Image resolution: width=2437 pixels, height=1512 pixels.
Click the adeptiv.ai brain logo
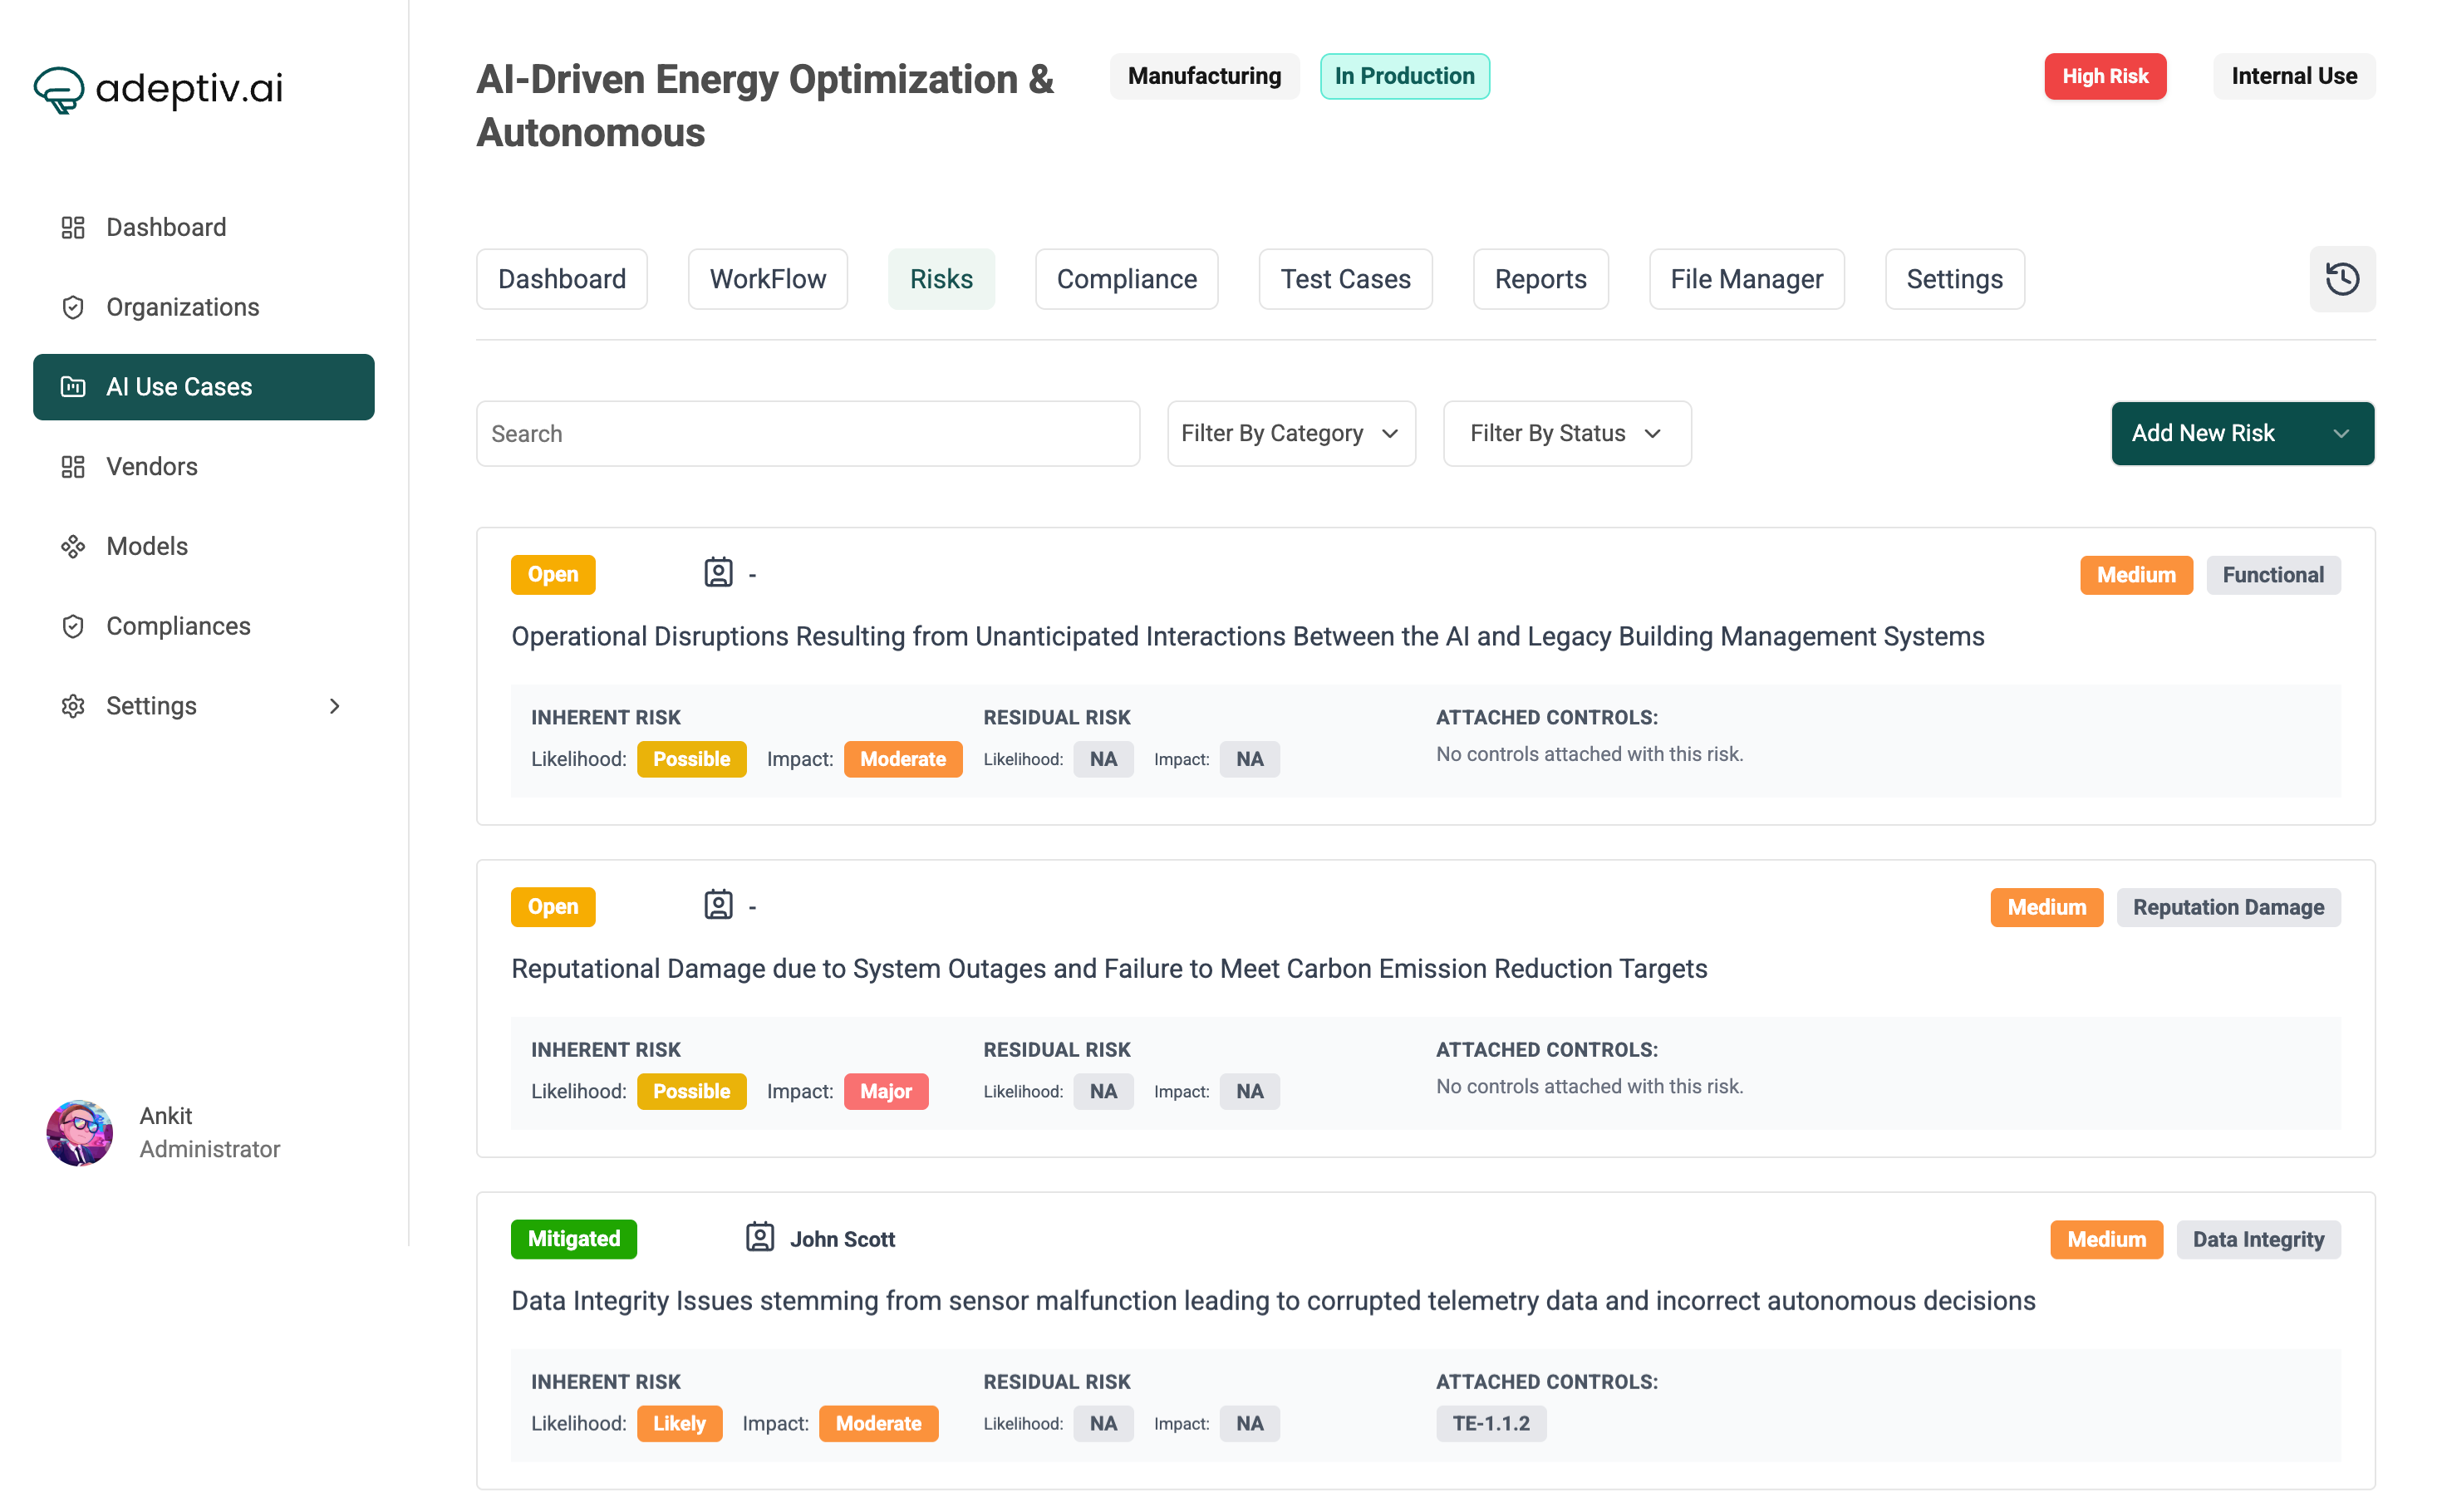[x=58, y=89]
